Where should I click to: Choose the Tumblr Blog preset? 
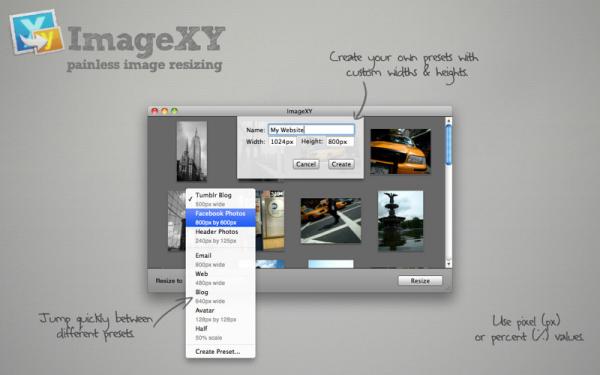pyautogui.click(x=220, y=199)
